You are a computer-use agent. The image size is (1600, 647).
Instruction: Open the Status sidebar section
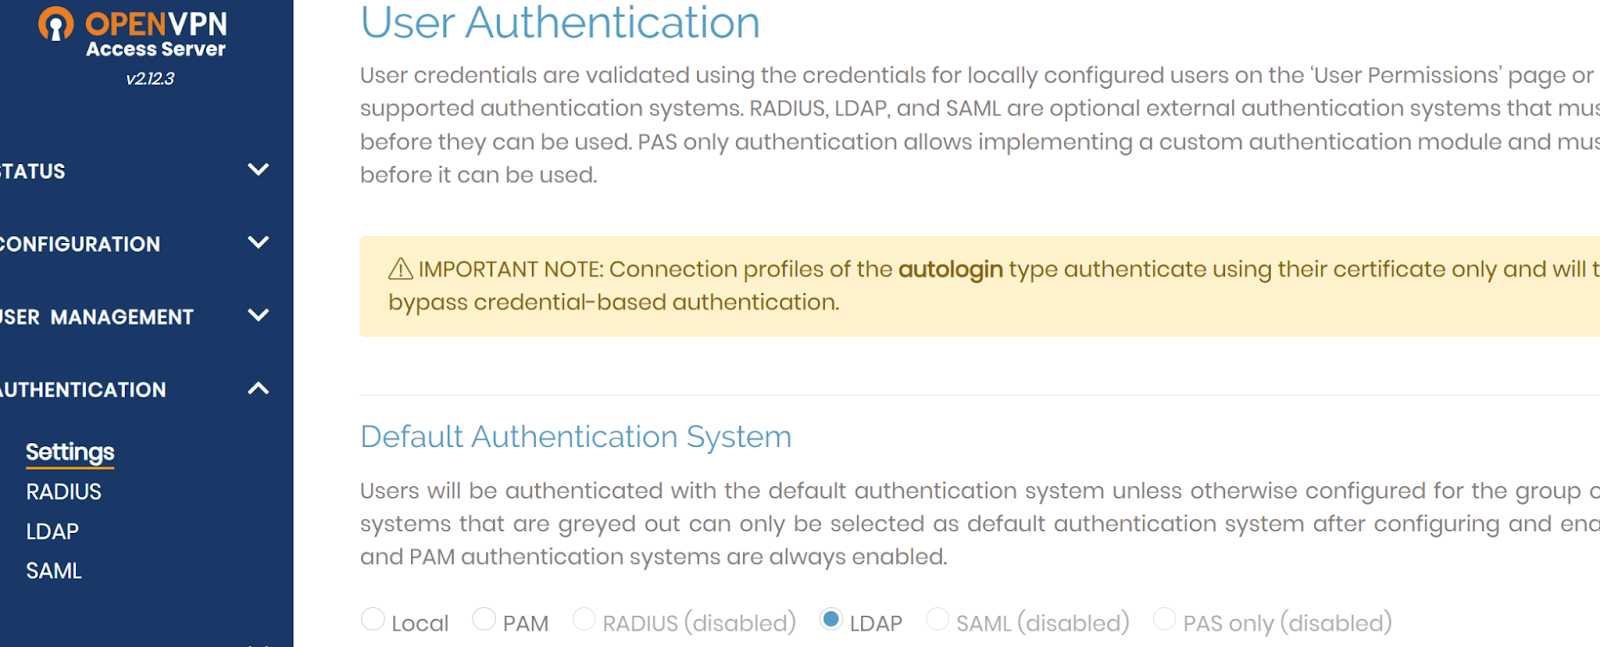coord(33,171)
